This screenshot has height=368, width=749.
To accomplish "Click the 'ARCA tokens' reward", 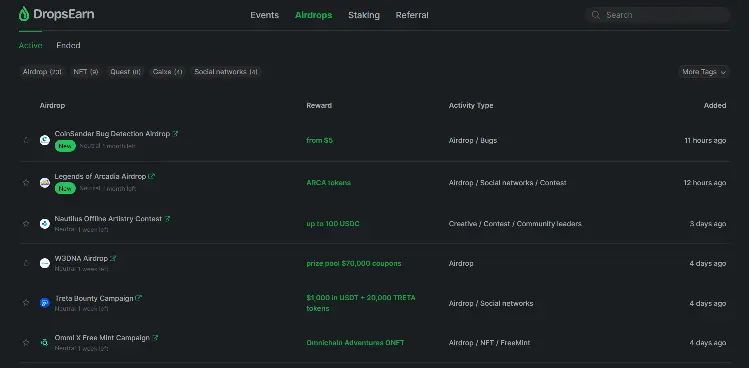I will [329, 183].
